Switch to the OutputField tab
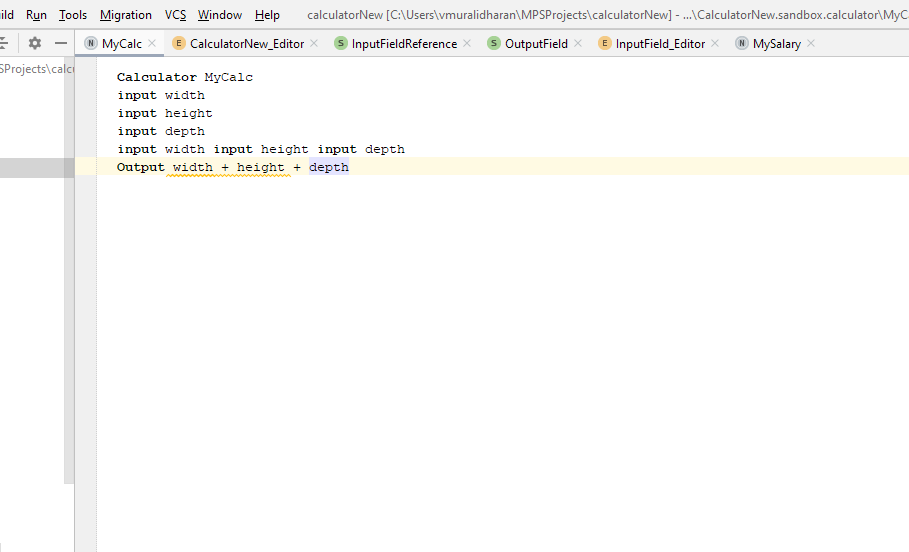Screen dimensions: 909x552 point(536,44)
